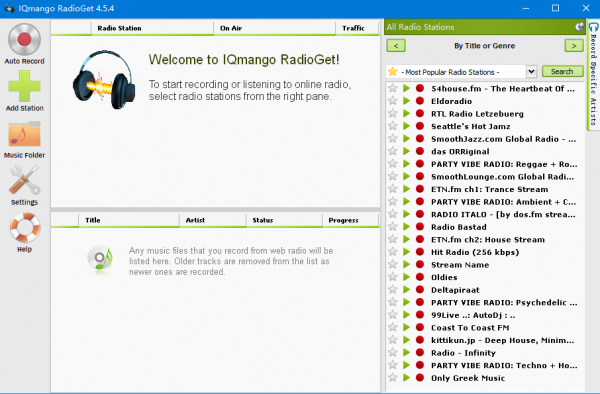
Task: Record 99Live AutoDj station
Action: coord(420,315)
